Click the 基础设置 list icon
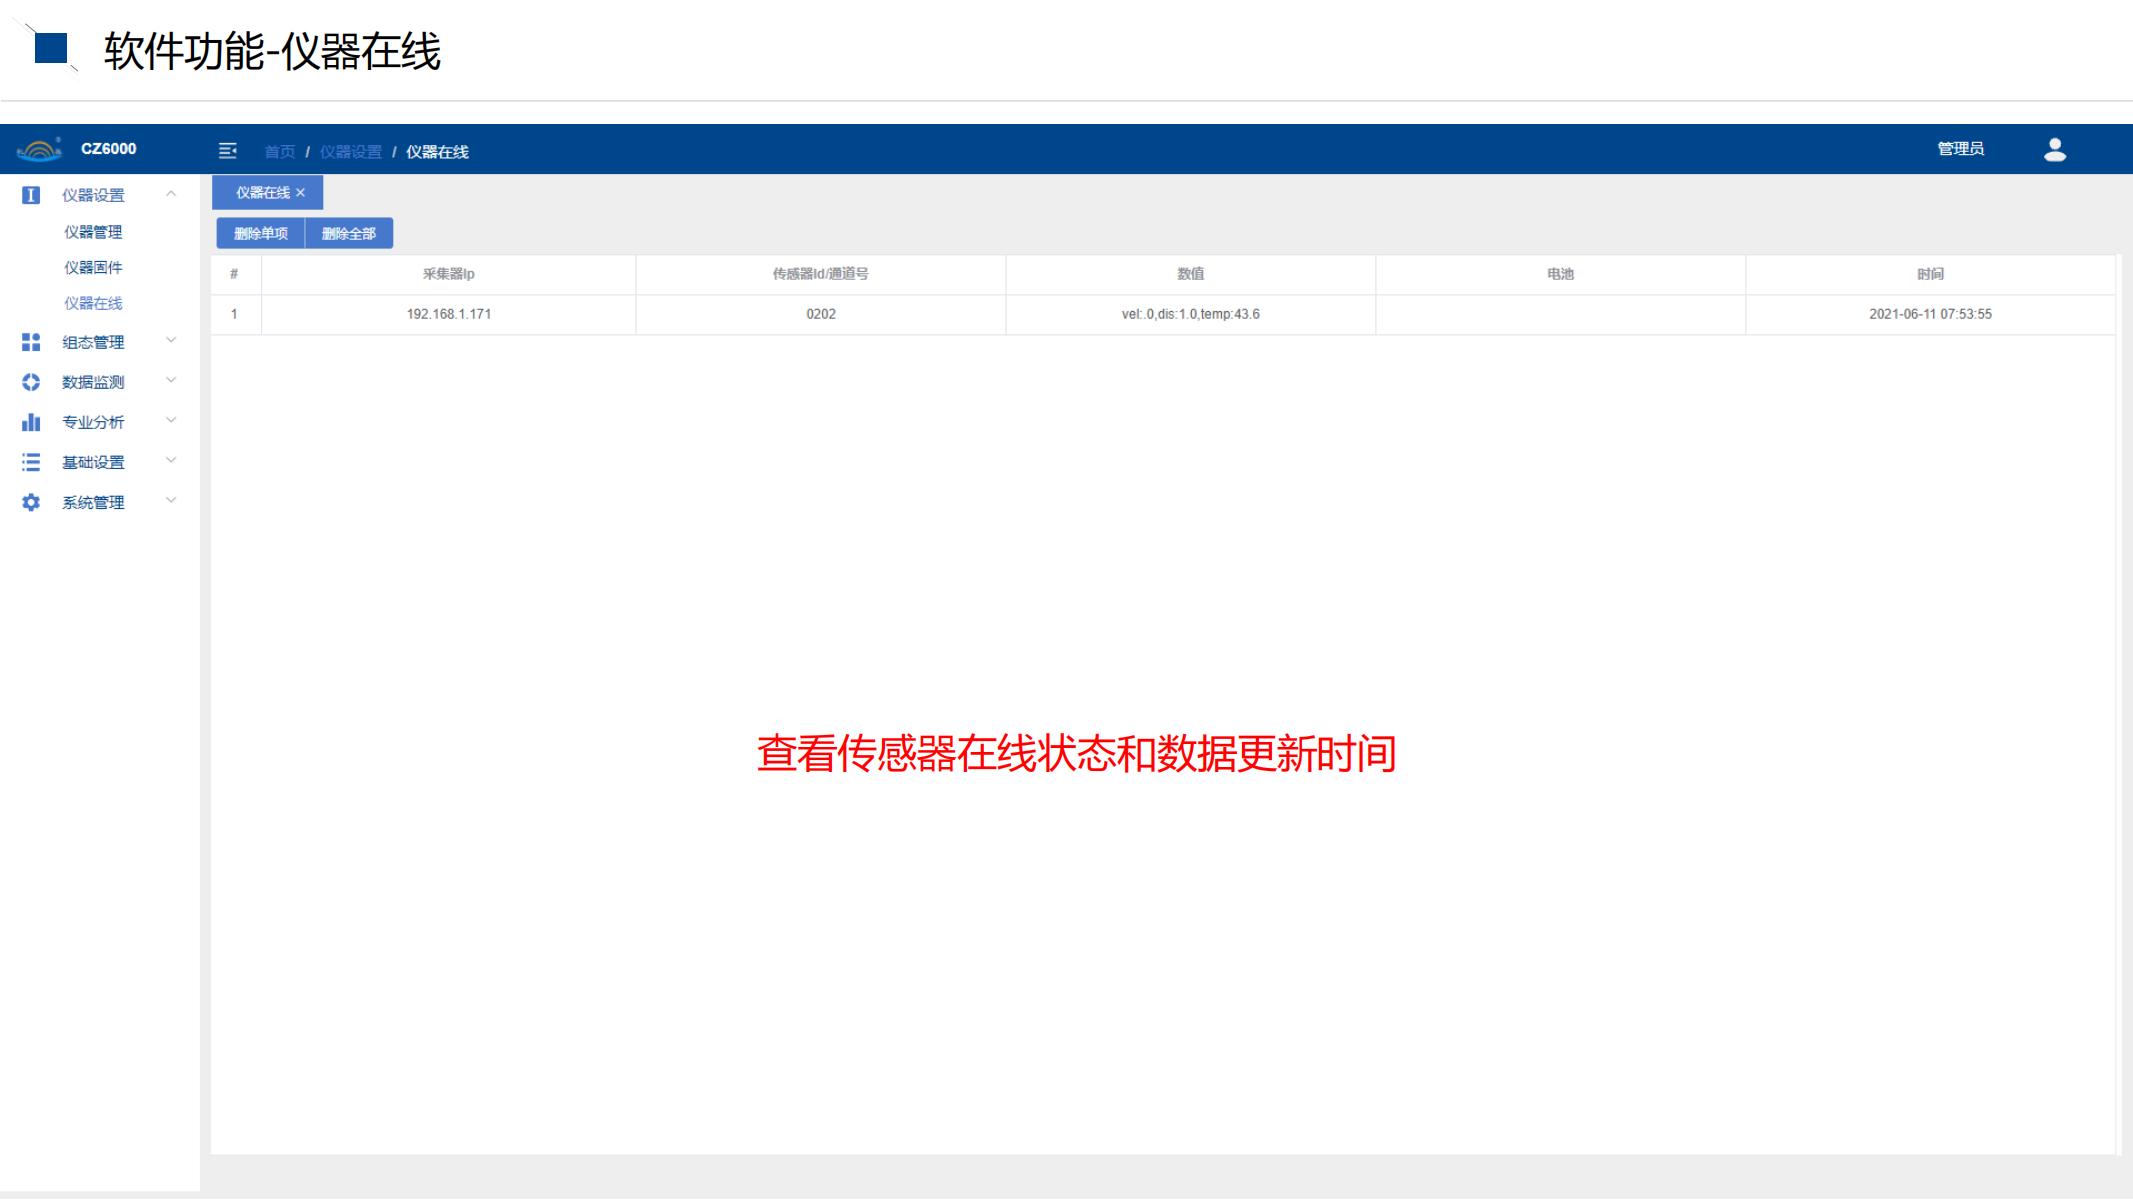This screenshot has height=1200, width=2133. coord(31,462)
